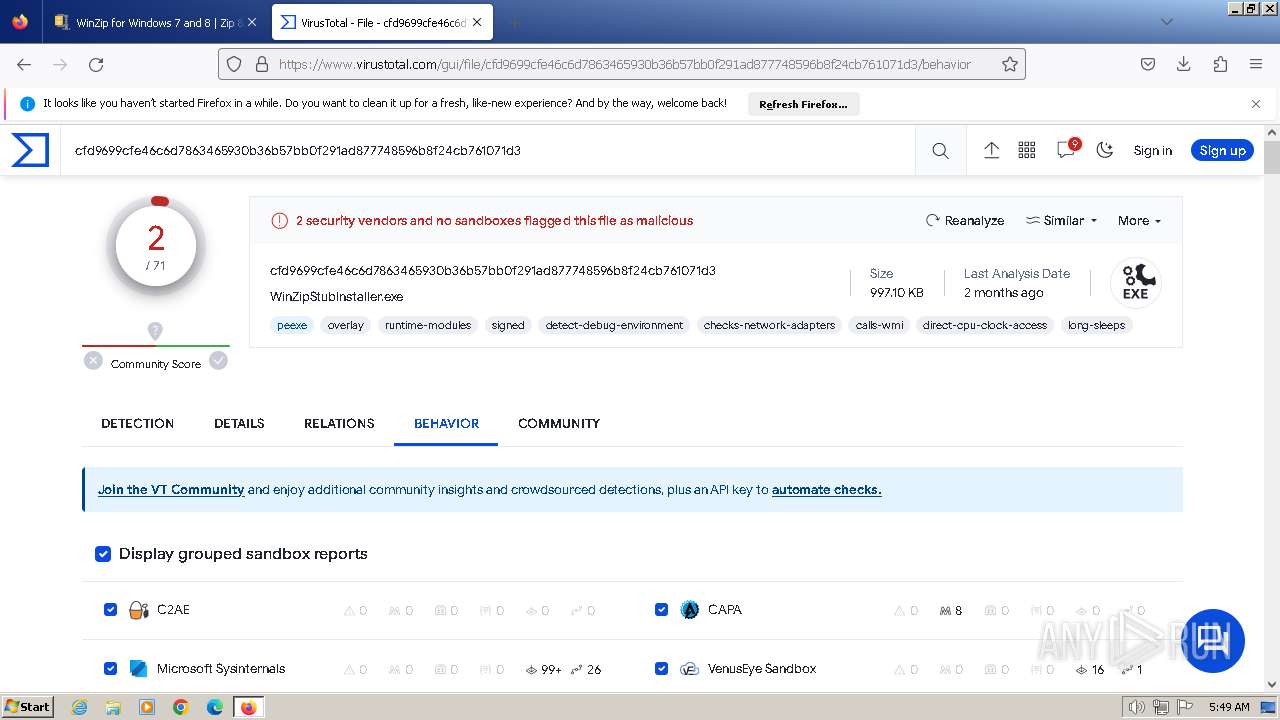The width and height of the screenshot is (1280, 720).
Task: Open the notifications comment icon
Action: (1066, 149)
